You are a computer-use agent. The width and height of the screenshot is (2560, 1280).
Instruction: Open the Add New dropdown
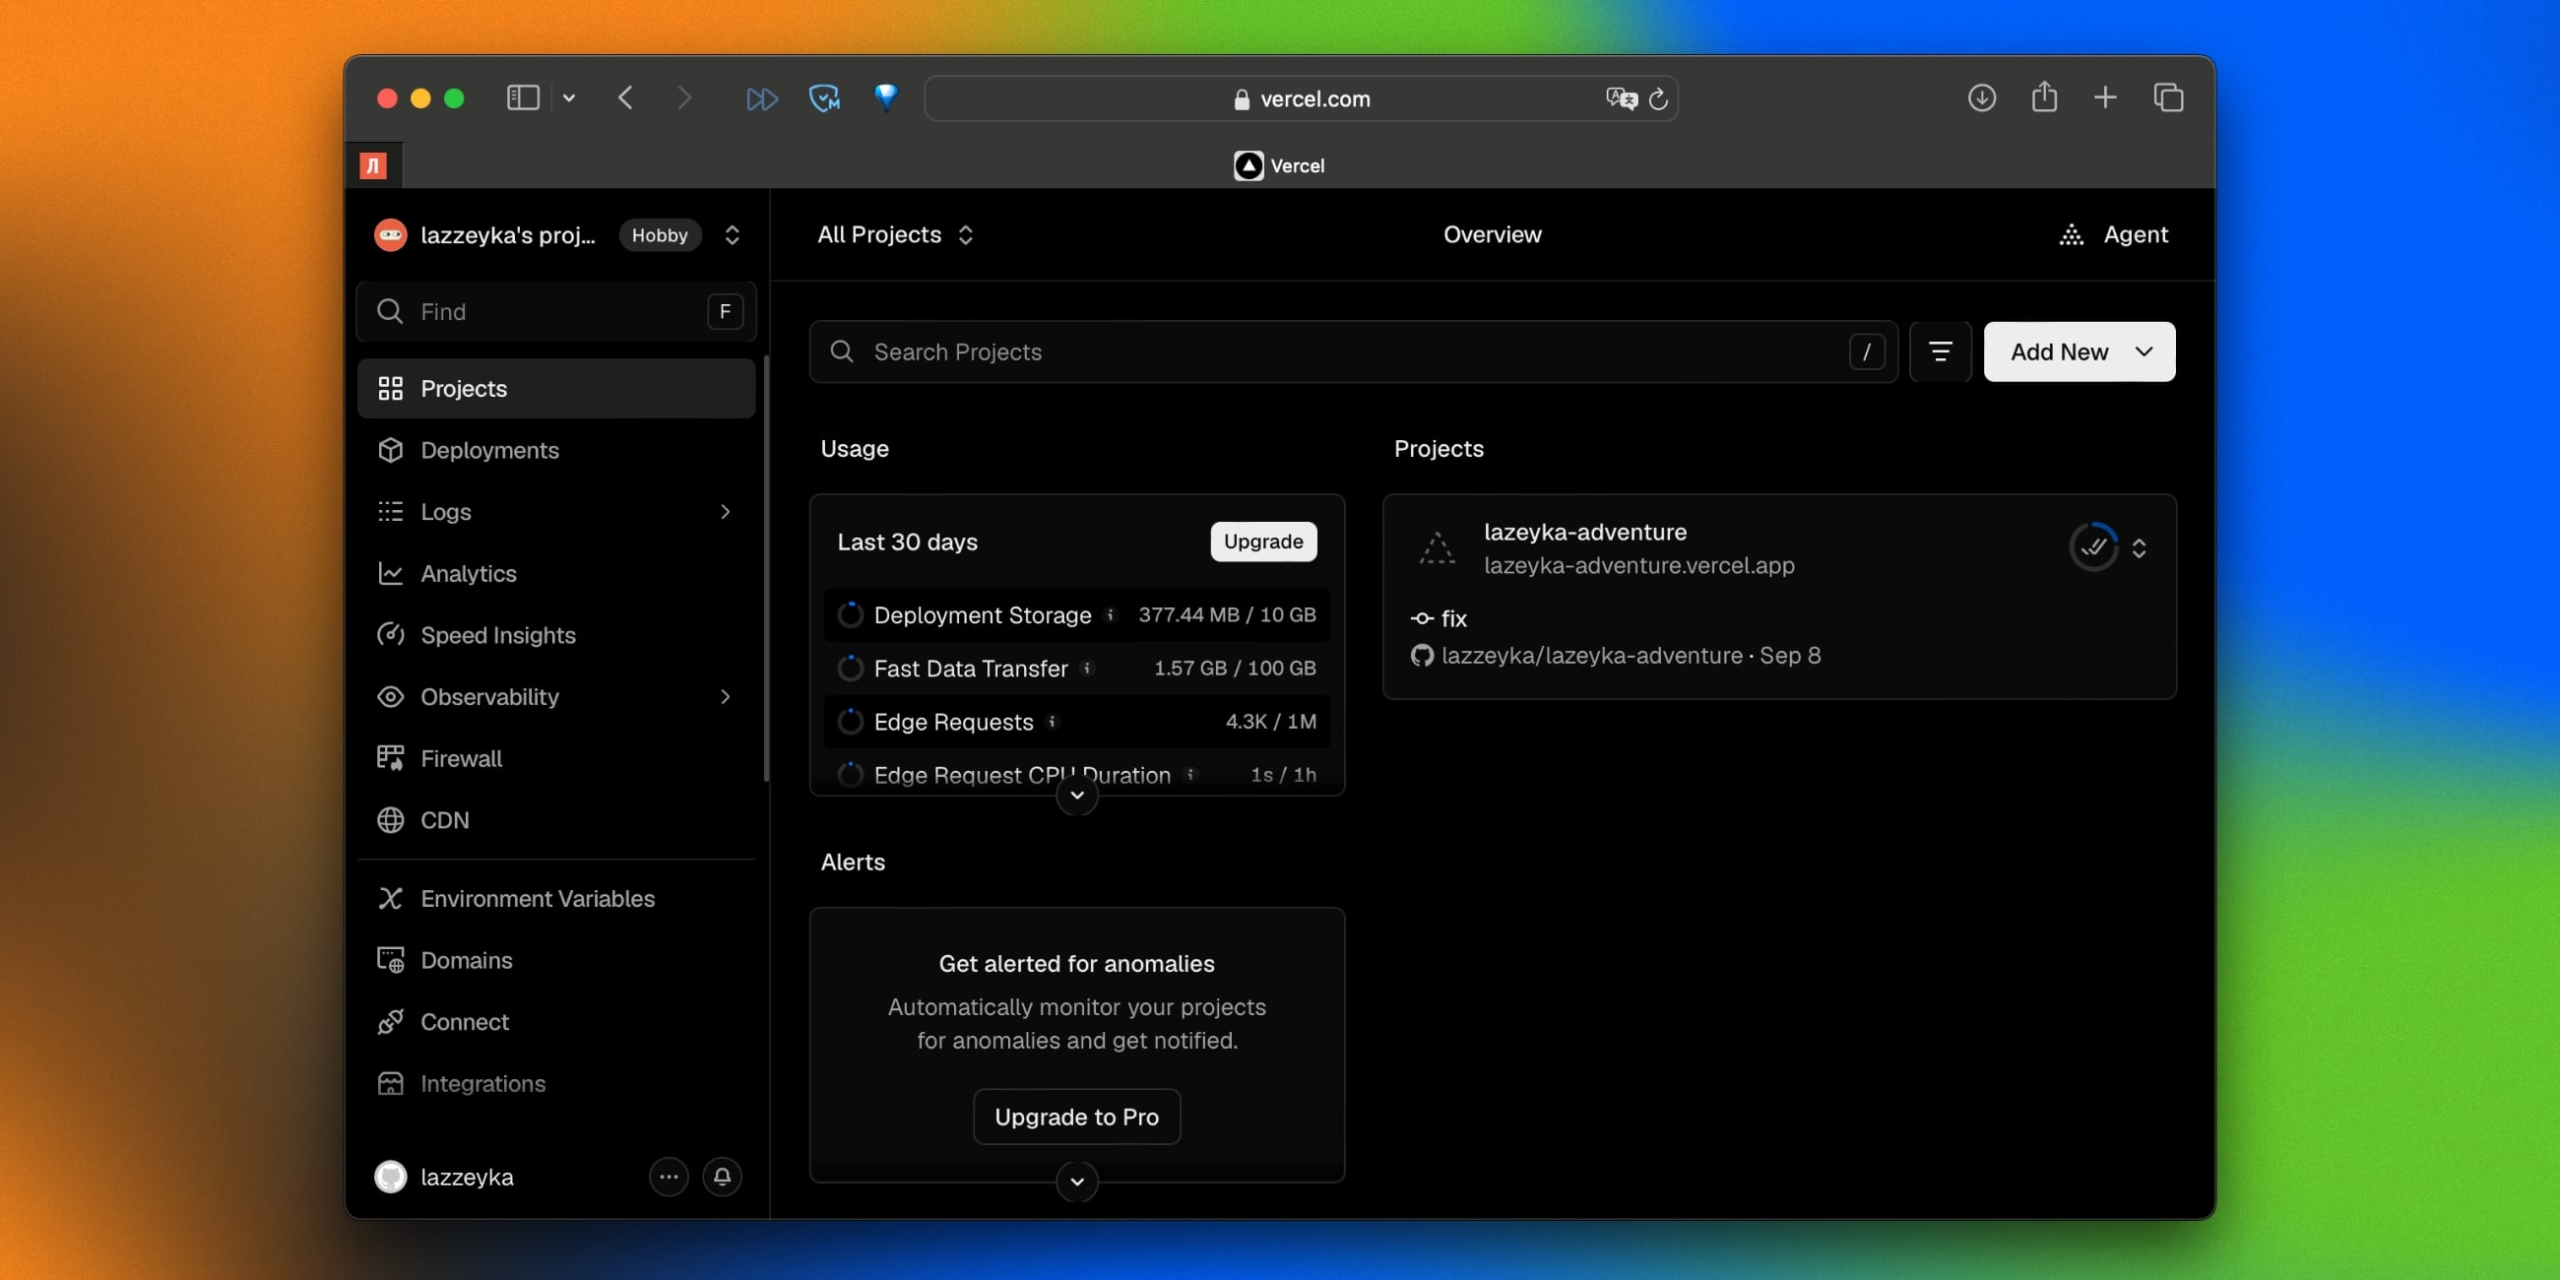click(x=2079, y=352)
